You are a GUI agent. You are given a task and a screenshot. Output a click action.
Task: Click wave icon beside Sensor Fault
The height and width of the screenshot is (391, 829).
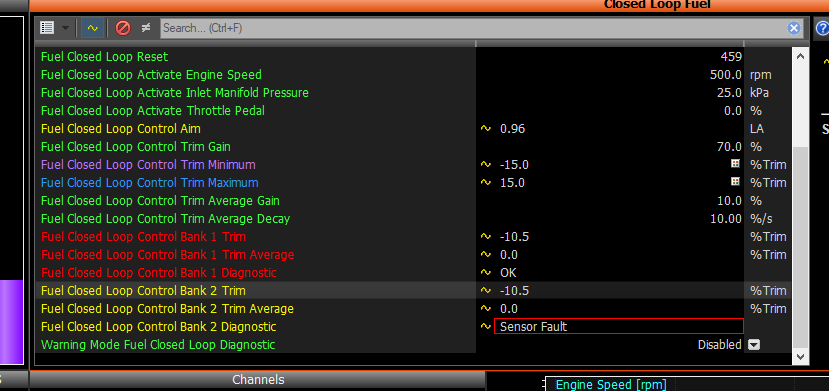[485, 327]
